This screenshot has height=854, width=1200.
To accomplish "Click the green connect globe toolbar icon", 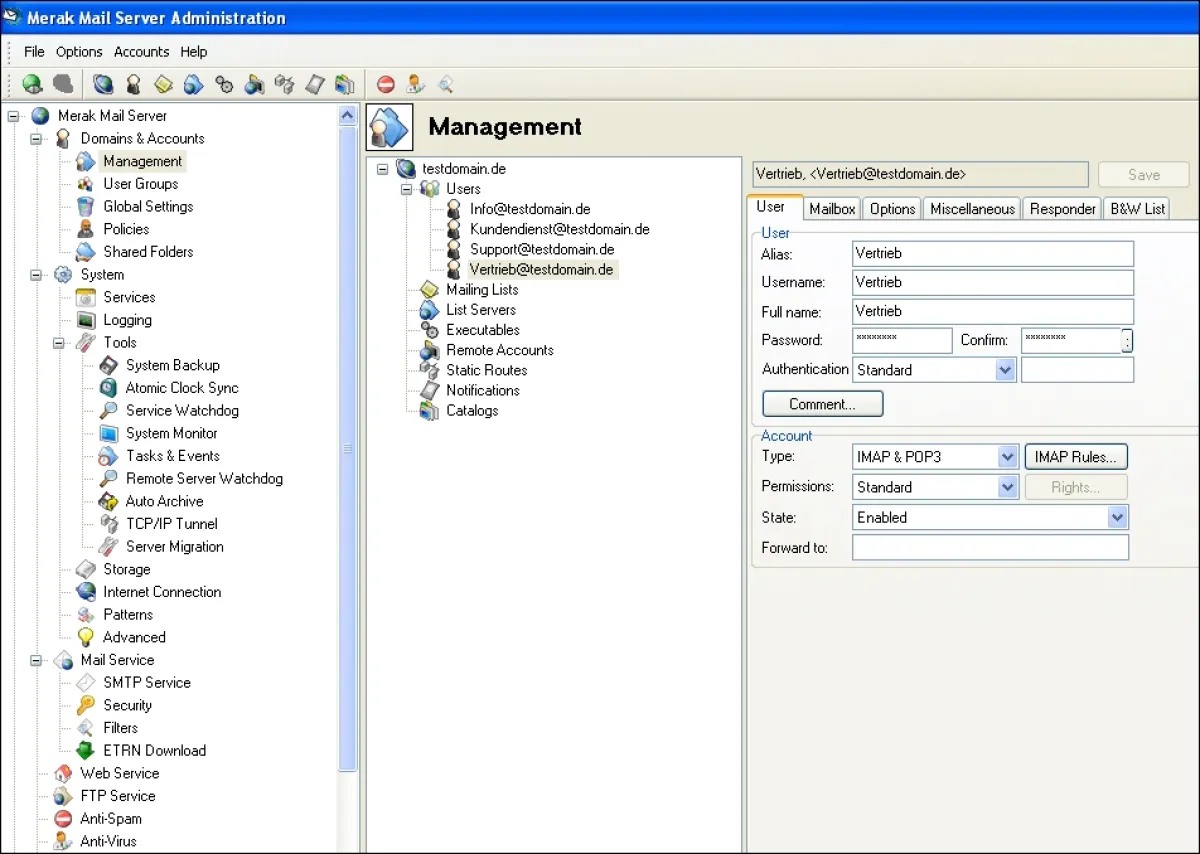I will coord(32,85).
